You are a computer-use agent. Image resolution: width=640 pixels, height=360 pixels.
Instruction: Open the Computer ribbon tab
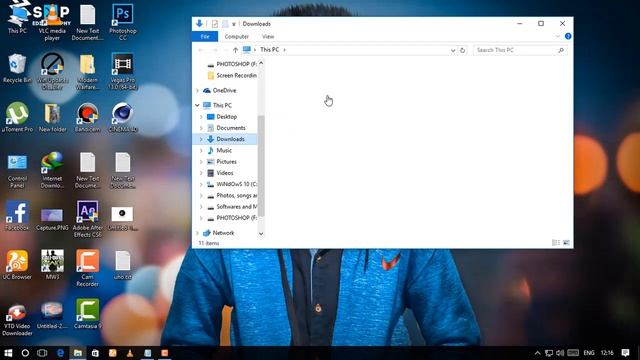[x=236, y=36]
